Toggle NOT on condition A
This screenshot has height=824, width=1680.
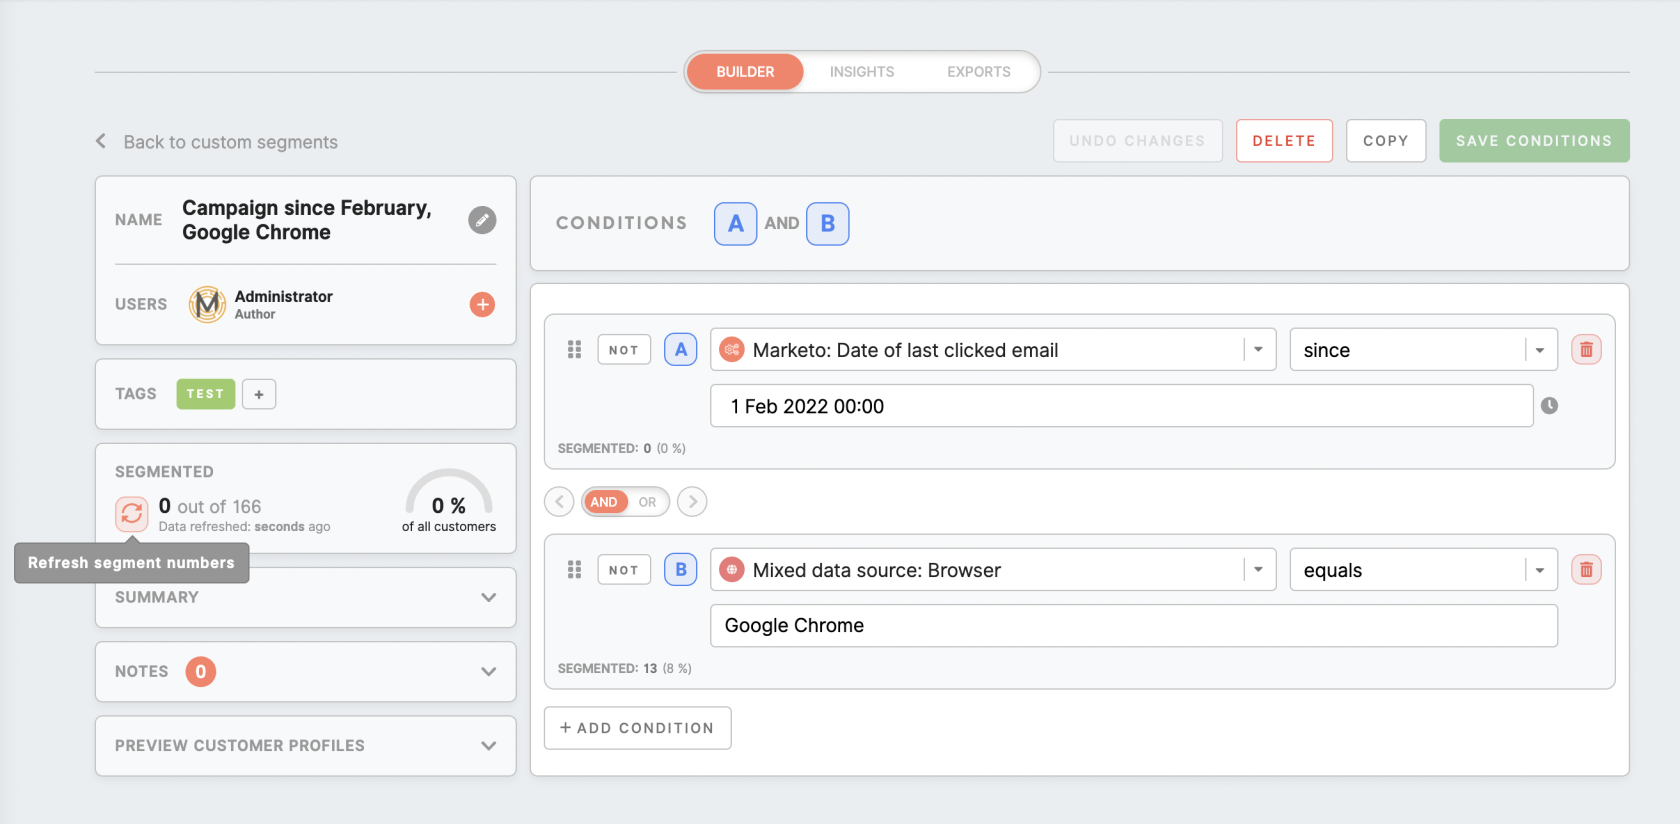click(624, 350)
